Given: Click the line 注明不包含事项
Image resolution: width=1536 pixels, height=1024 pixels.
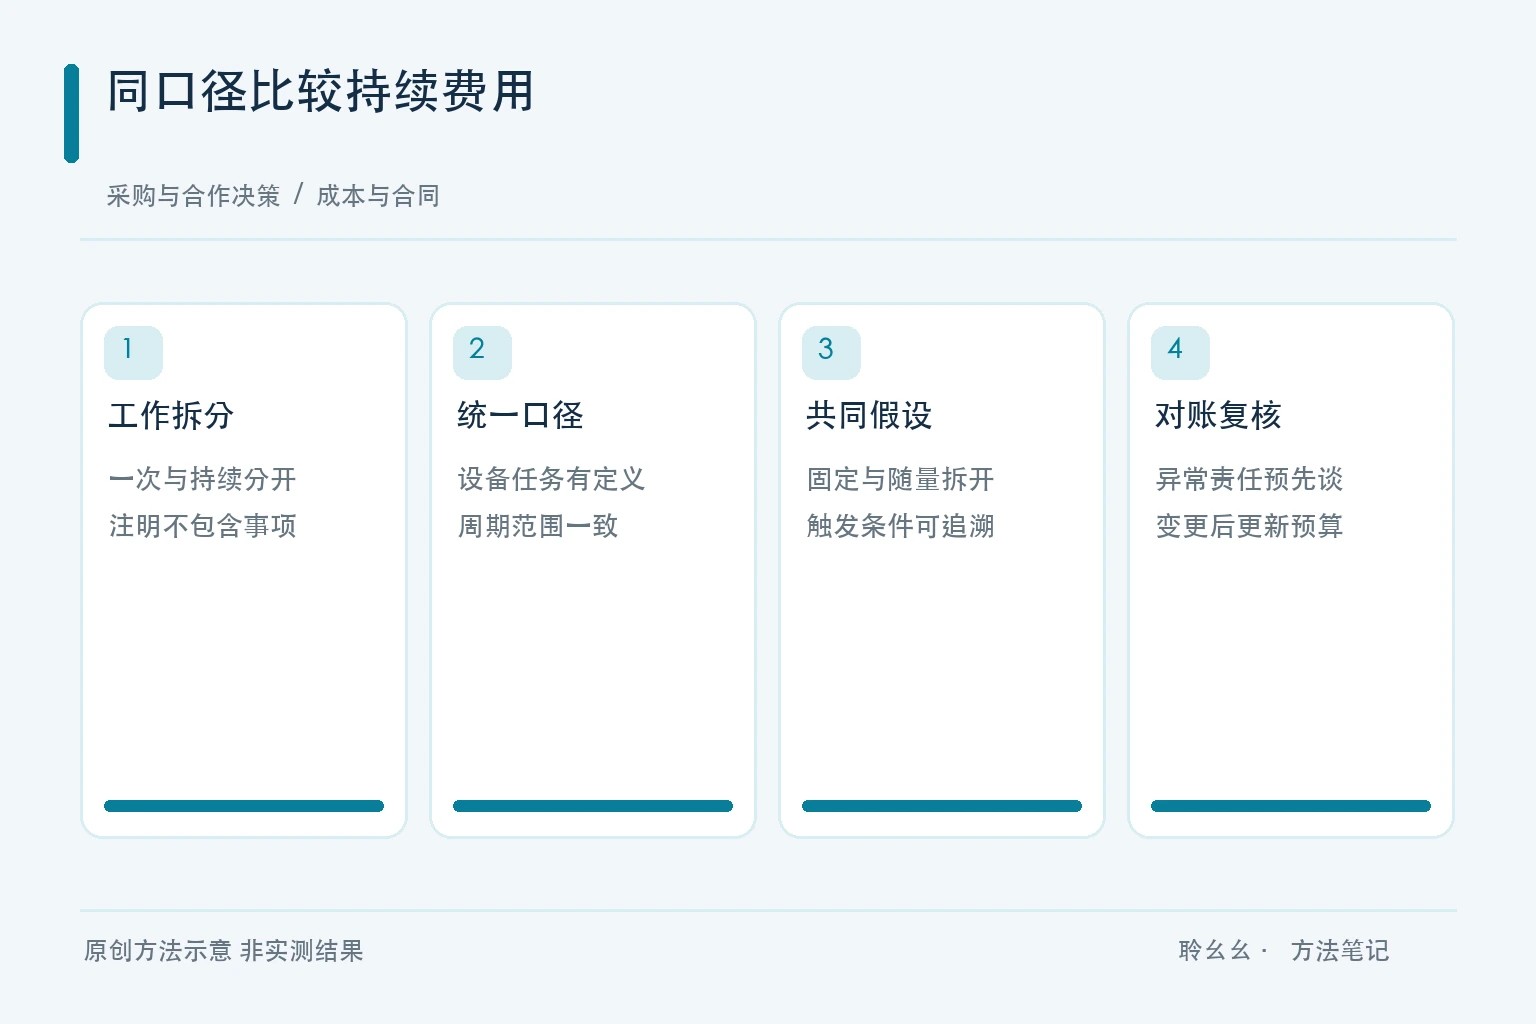Looking at the screenshot, I should point(202,526).
